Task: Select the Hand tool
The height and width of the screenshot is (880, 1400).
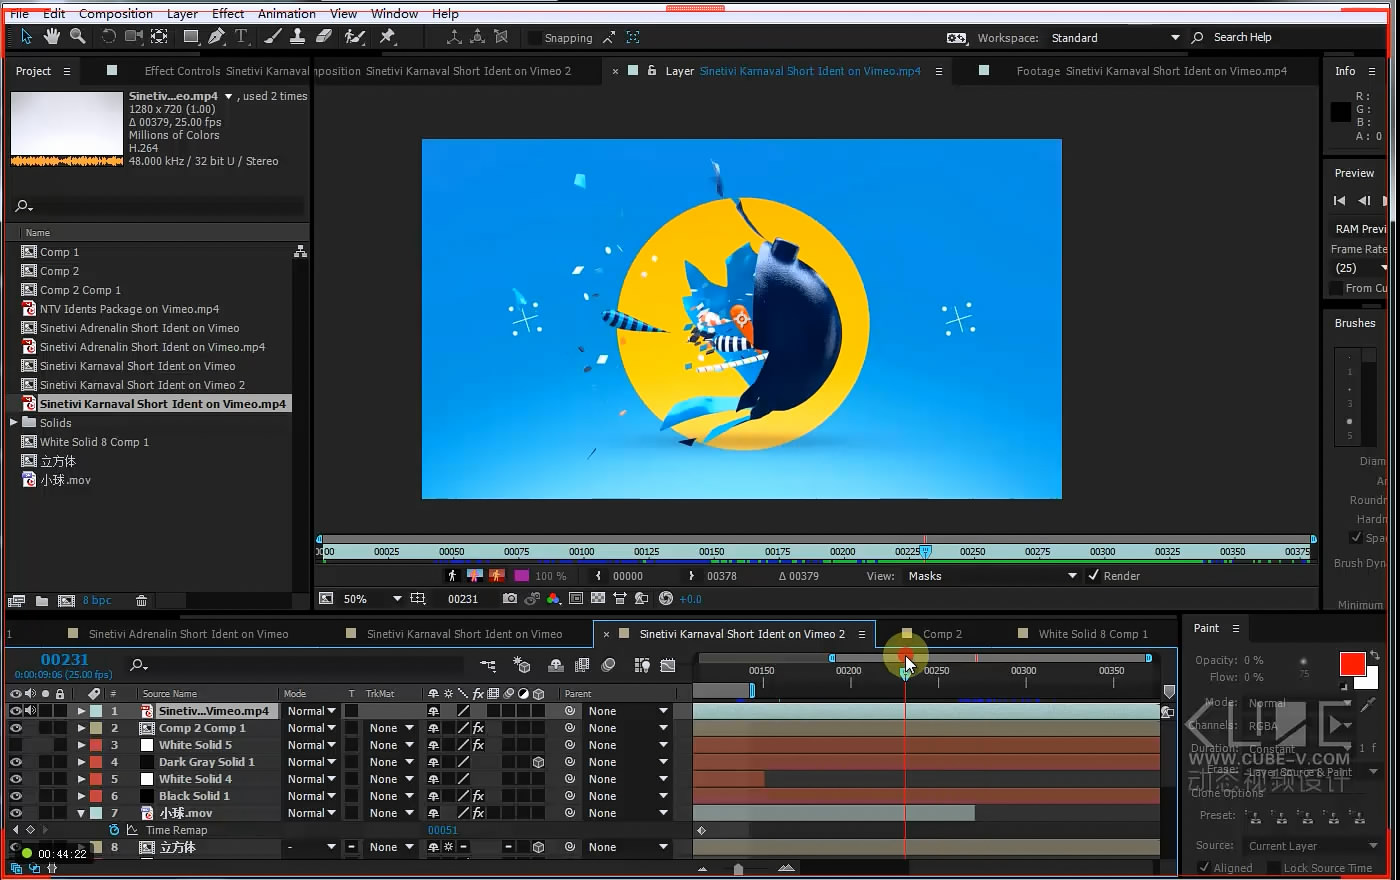Action: (52, 37)
